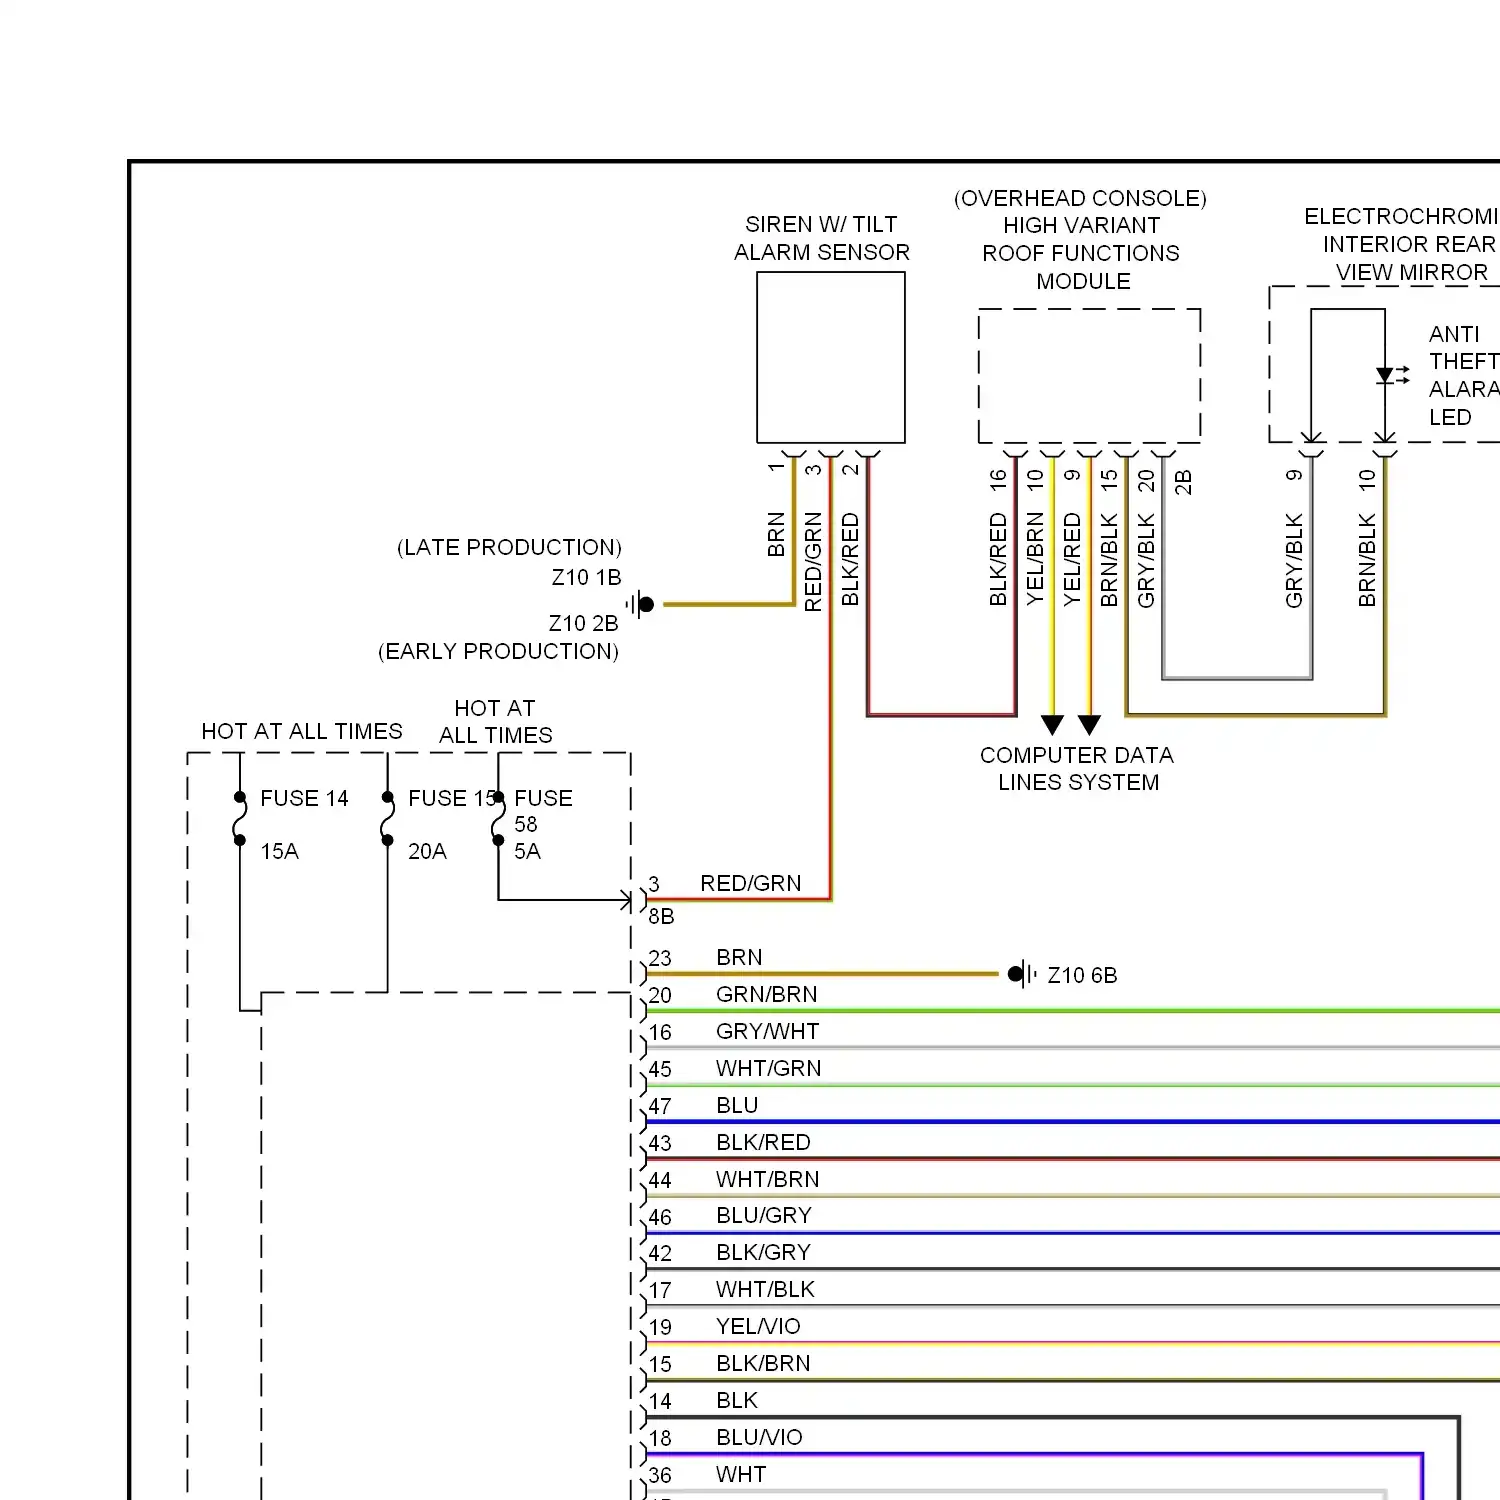Click the 'BRN' wire label at pin 23
The image size is (1500, 1500).
coord(739,957)
